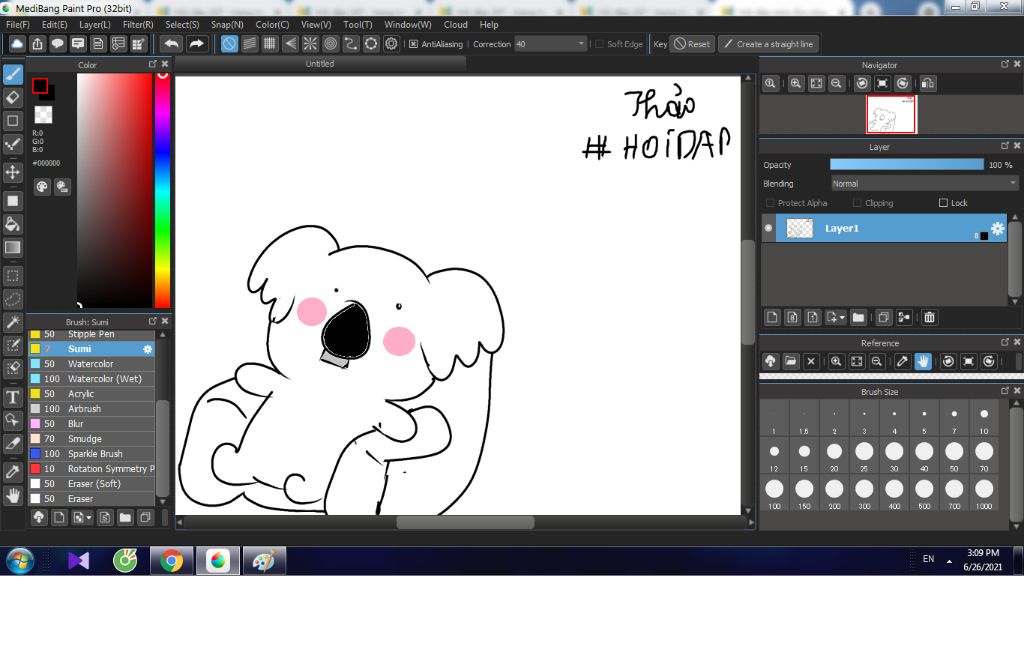Click Create a straight line button
This screenshot has height=661, width=1024.
(x=769, y=44)
